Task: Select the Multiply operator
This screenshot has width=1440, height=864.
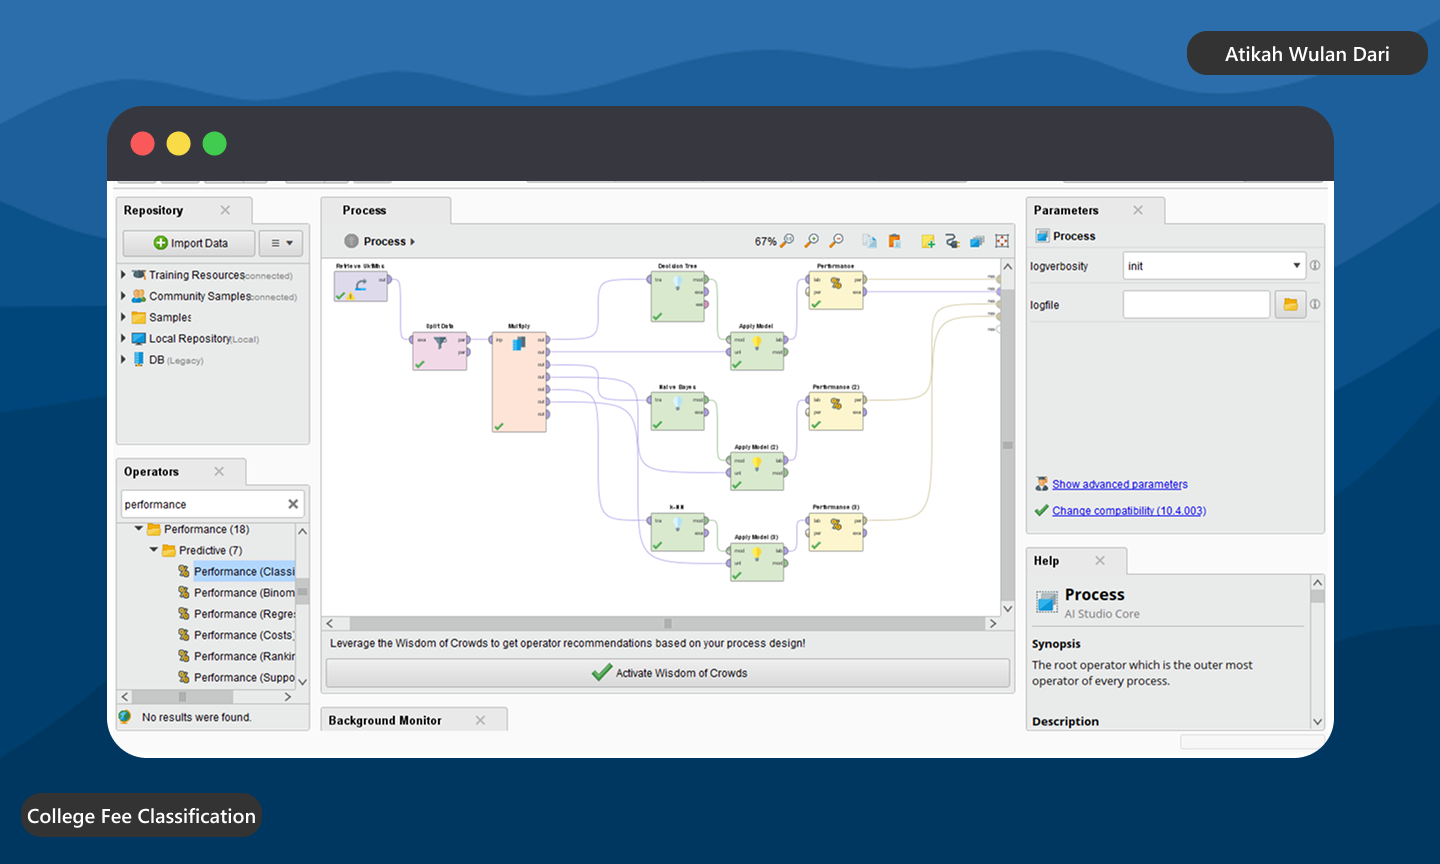Action: coord(519,381)
